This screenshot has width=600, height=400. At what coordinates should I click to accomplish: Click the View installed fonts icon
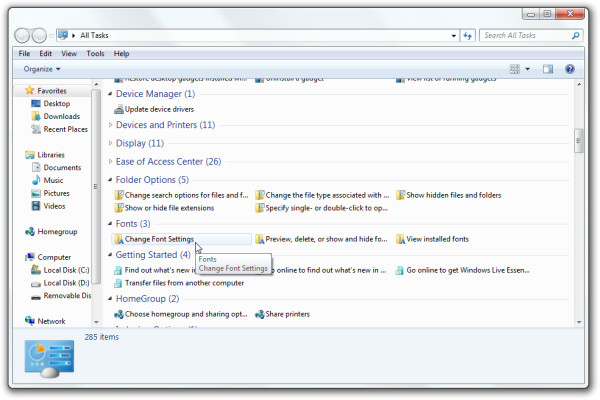(400, 239)
